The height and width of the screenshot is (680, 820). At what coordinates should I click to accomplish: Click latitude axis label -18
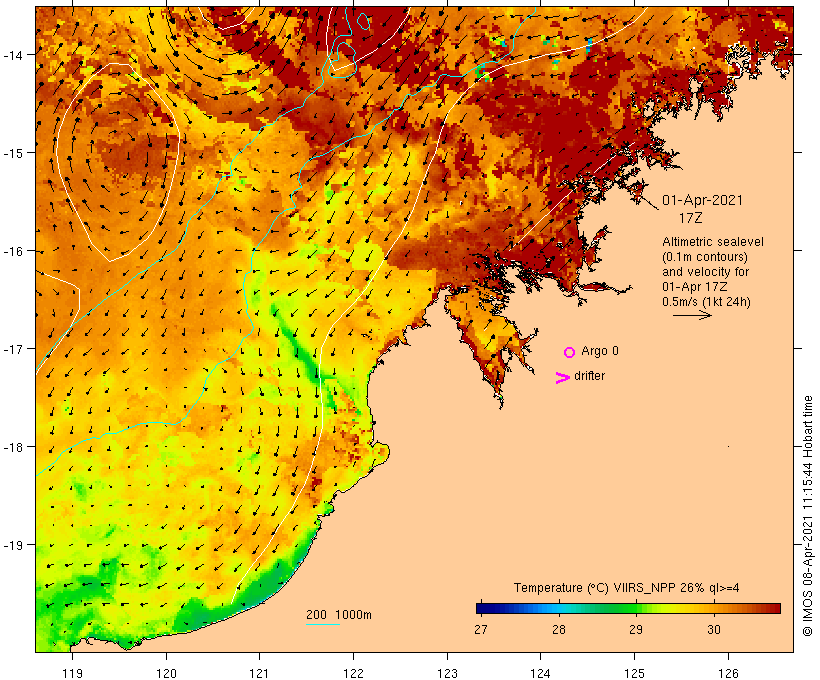pos(12,447)
